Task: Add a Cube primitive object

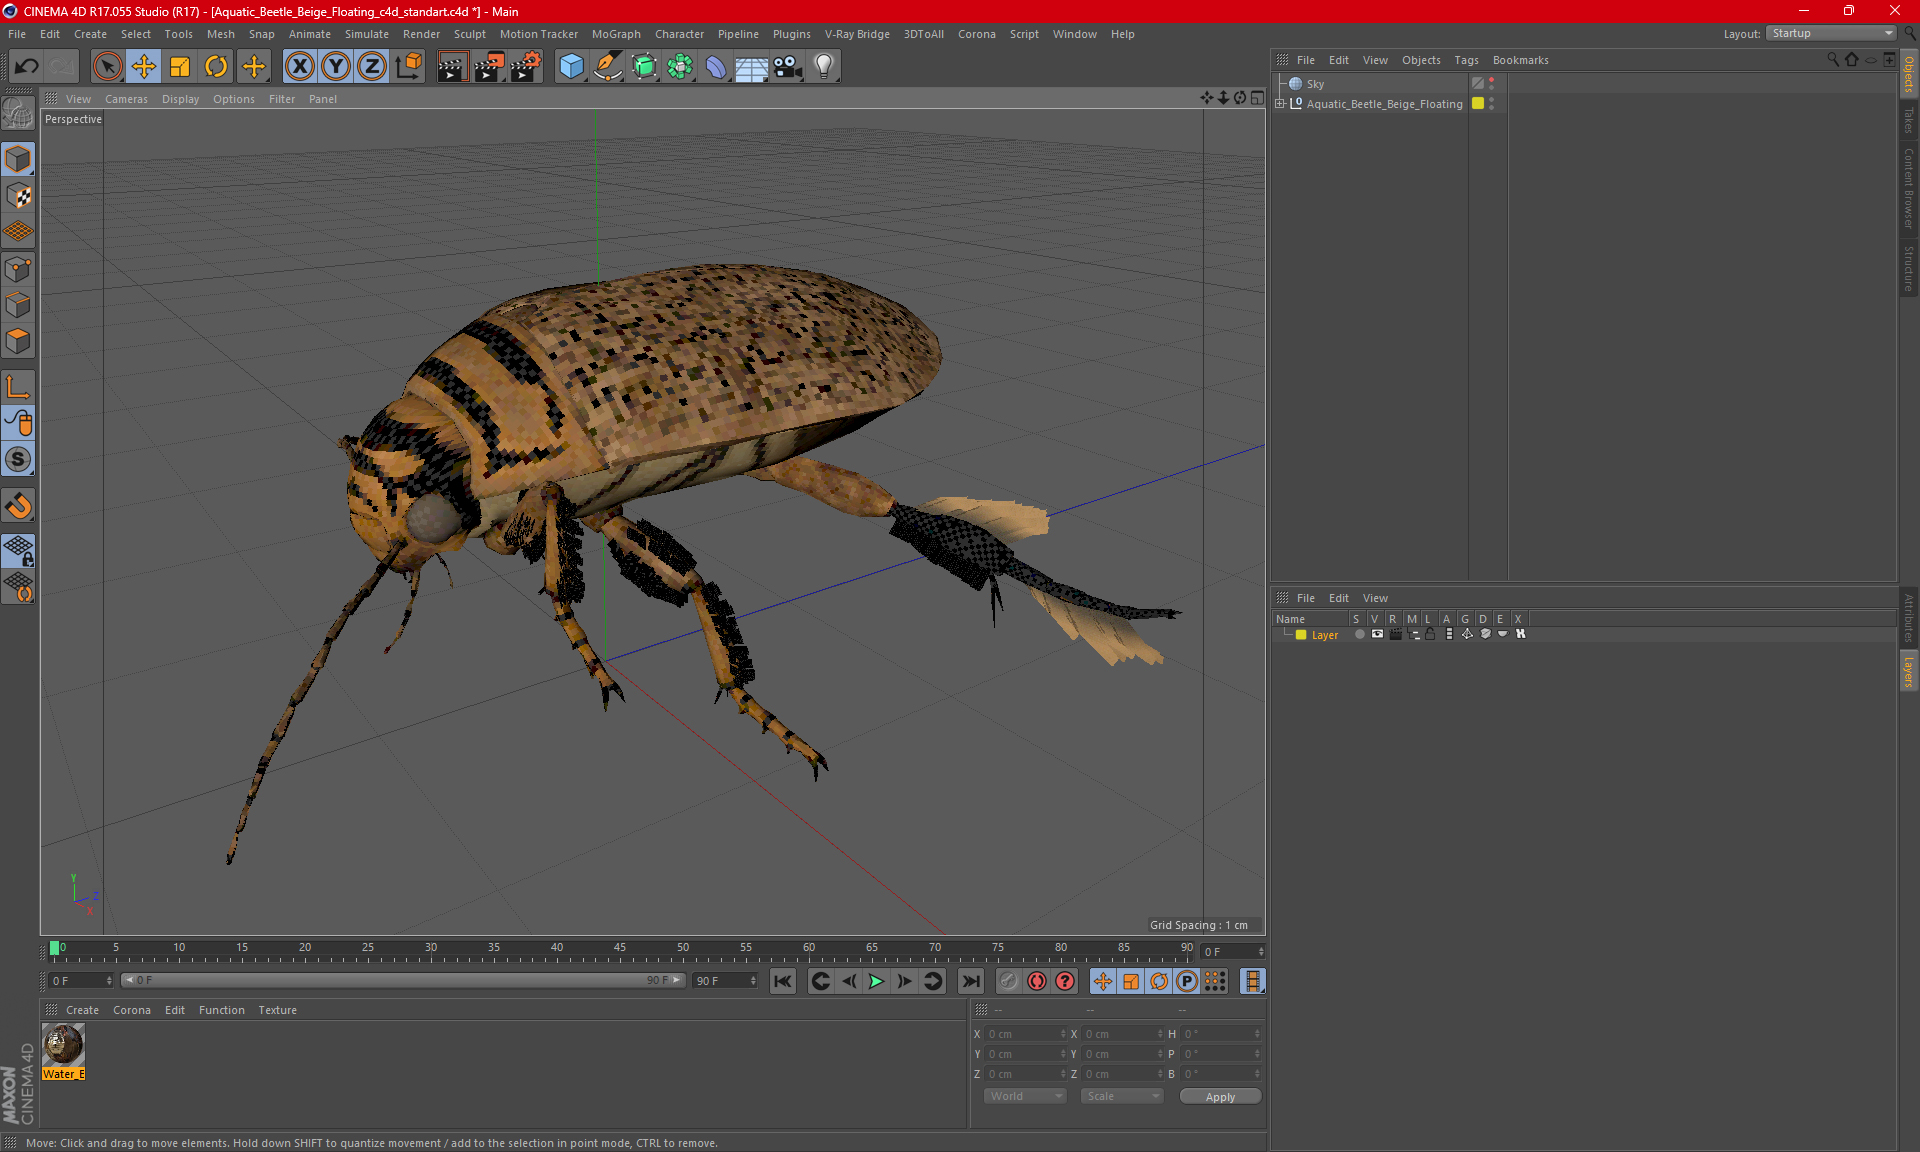Action: pos(571,67)
